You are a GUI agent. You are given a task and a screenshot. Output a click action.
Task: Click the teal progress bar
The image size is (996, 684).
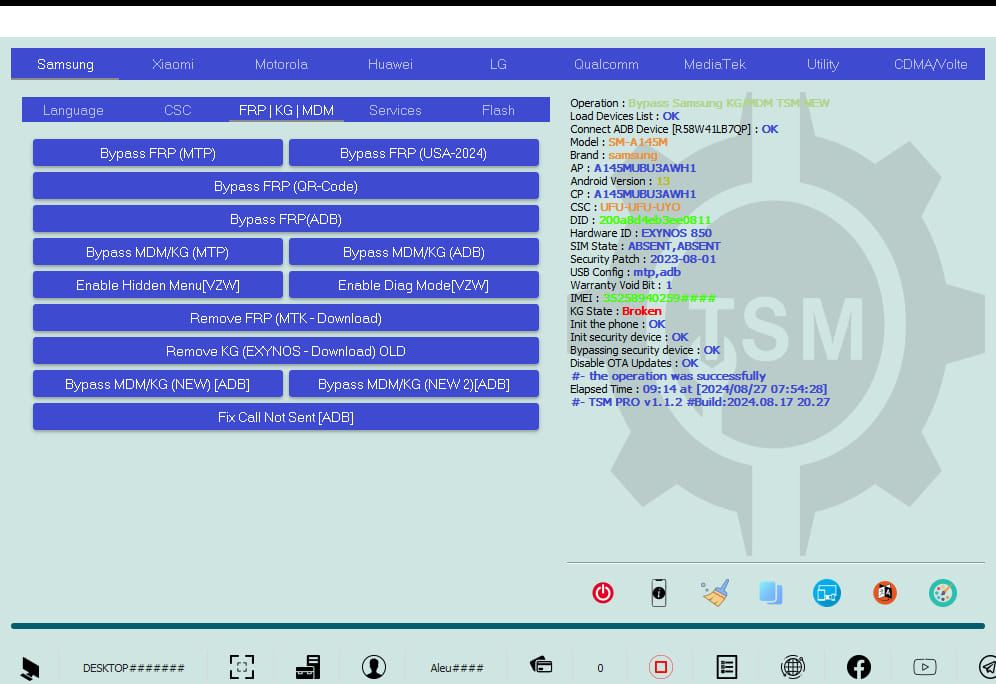pos(498,626)
